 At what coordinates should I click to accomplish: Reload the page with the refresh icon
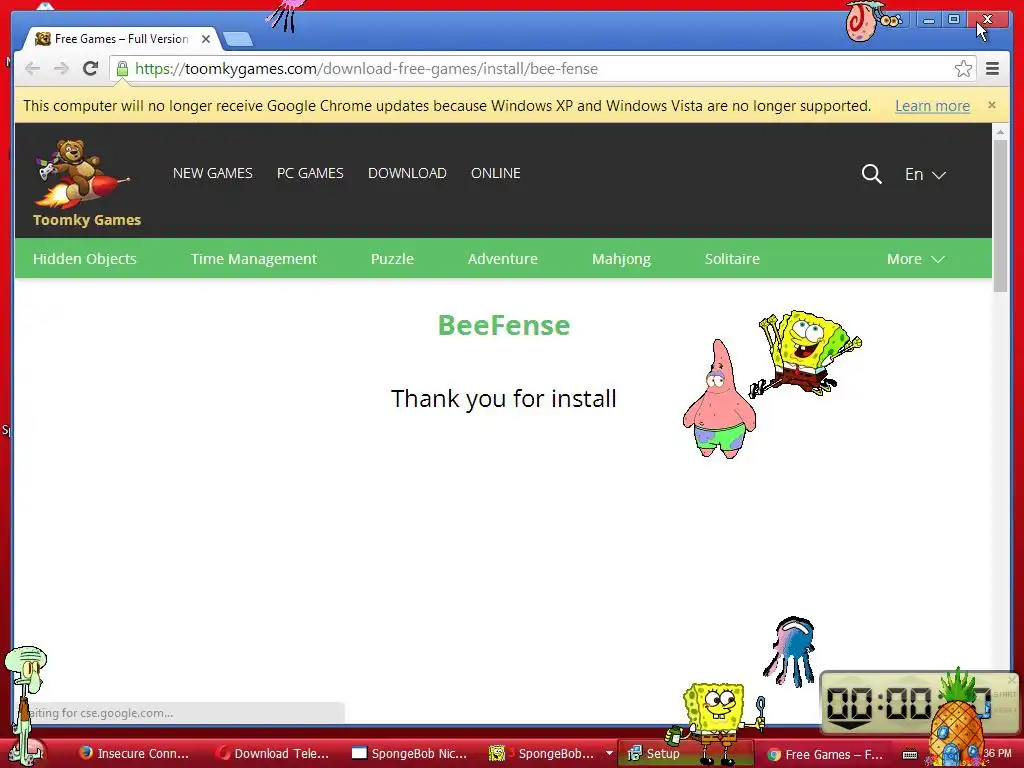point(90,69)
